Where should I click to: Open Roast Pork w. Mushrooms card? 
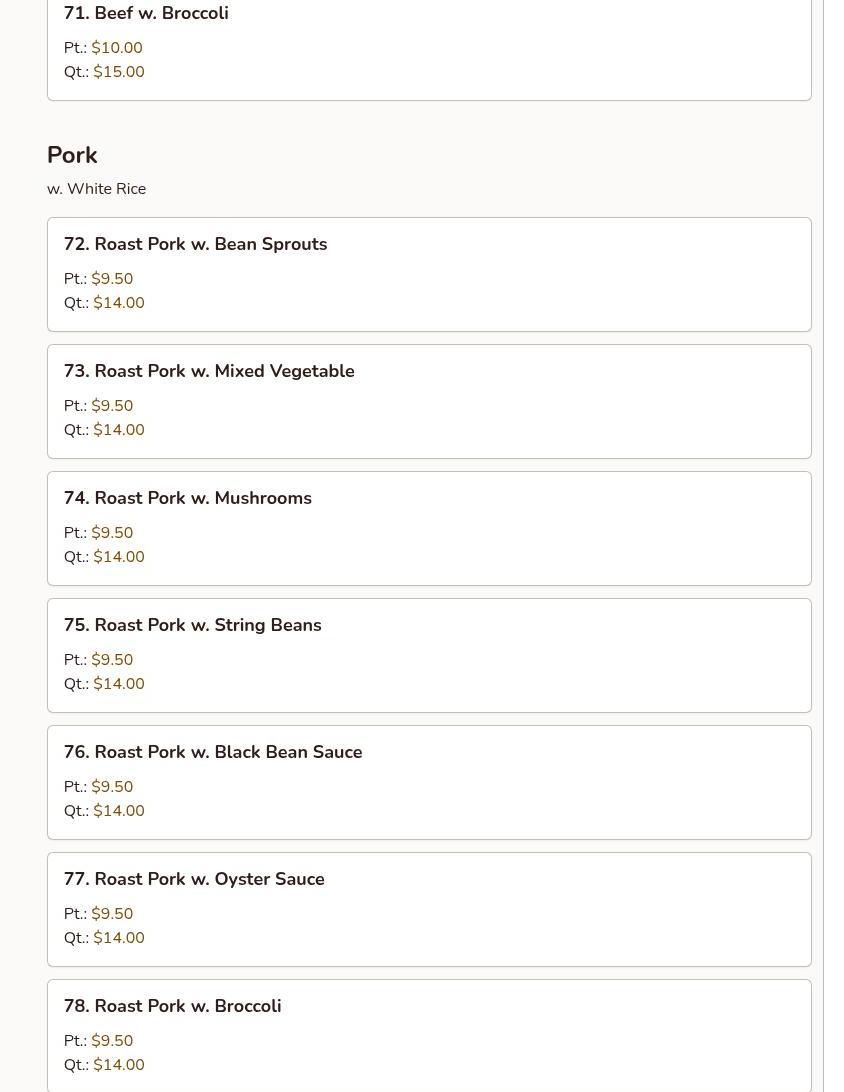click(x=188, y=498)
